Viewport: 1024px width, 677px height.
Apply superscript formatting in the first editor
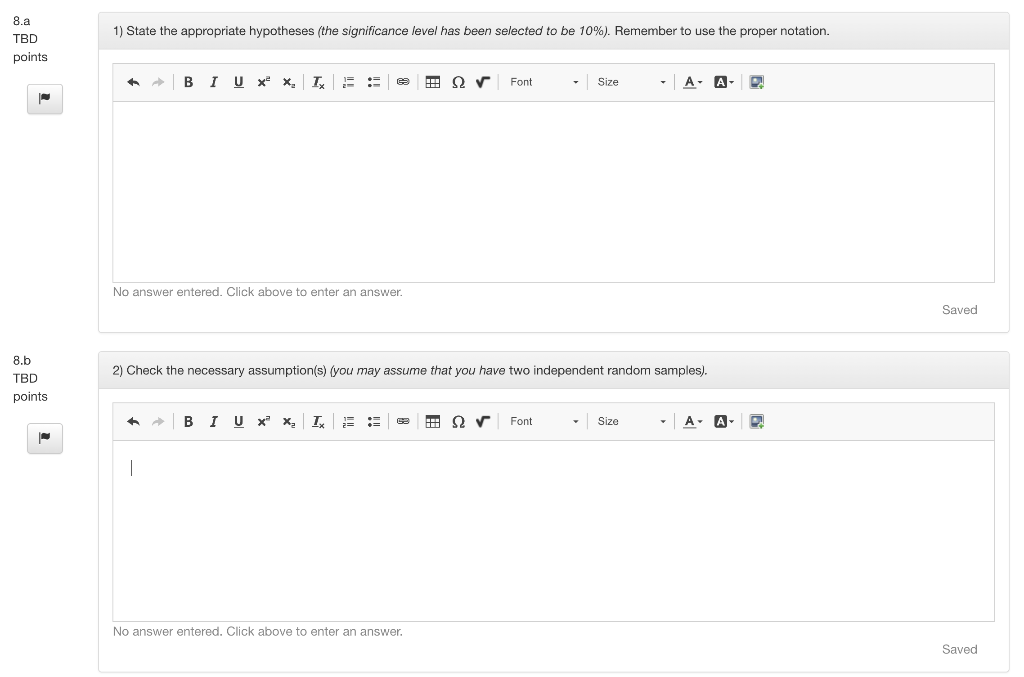(x=263, y=82)
